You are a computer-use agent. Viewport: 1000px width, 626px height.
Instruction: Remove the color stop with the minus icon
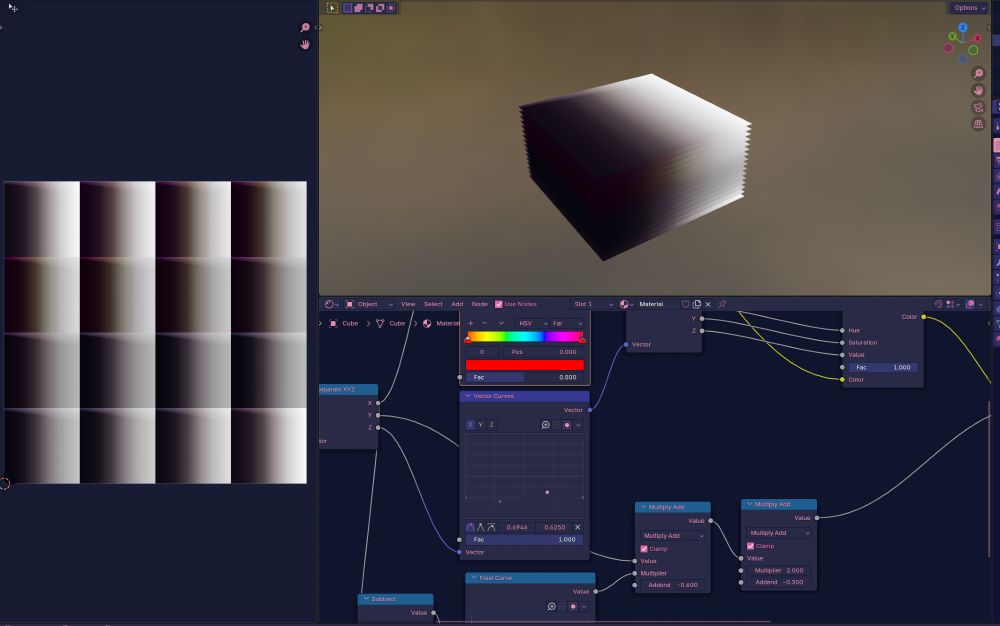[484, 323]
